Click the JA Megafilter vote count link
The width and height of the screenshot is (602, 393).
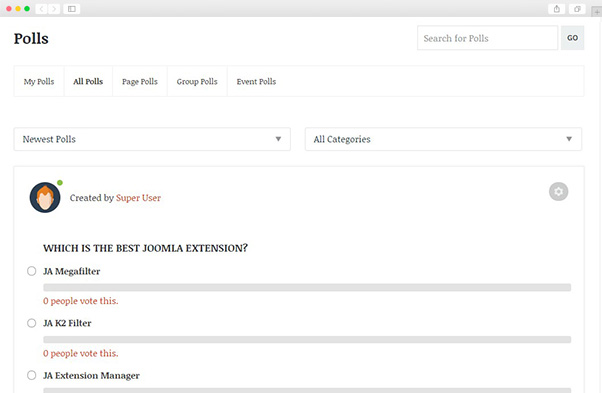(81, 301)
